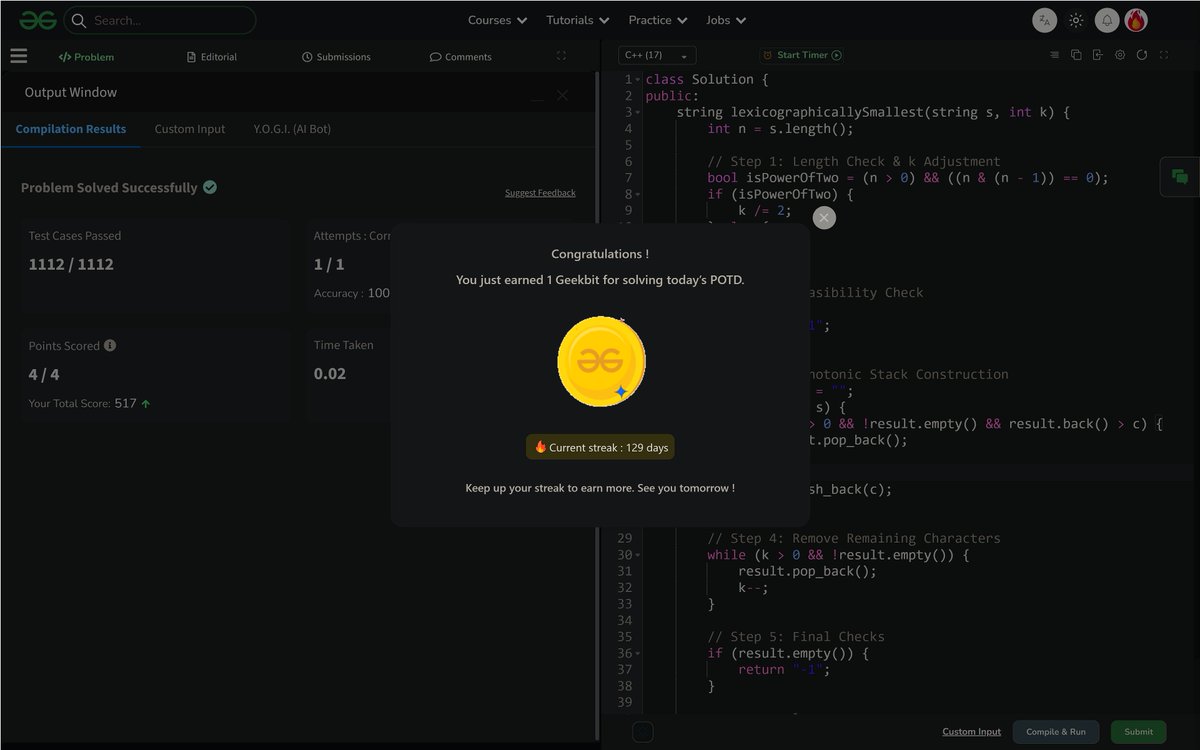Toggle the light/dark theme sun icon
1200x750 pixels.
pyautogui.click(x=1076, y=20)
